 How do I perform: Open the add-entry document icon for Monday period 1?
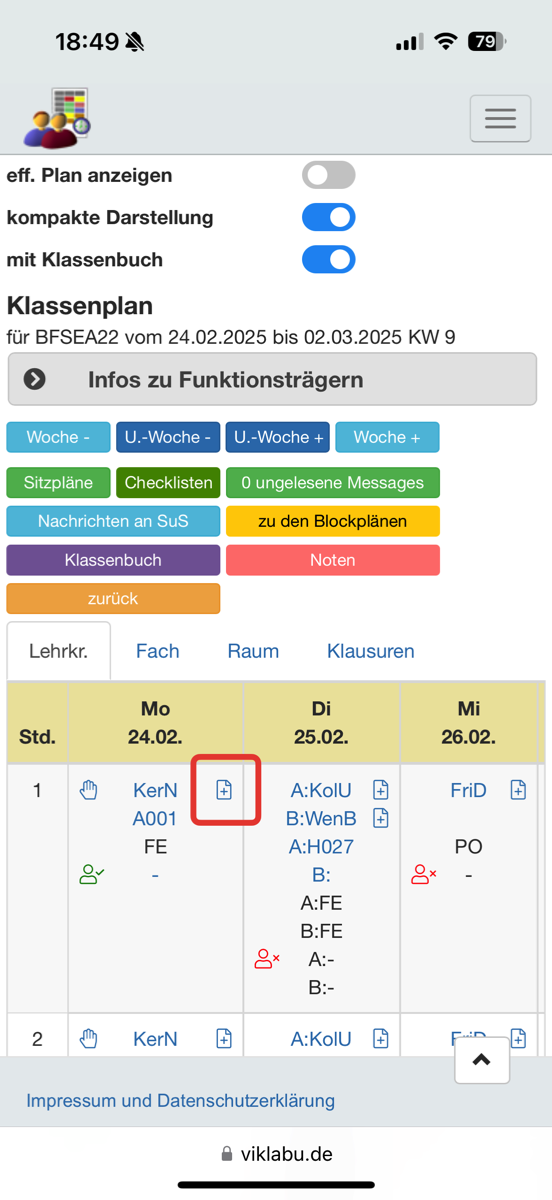224,790
